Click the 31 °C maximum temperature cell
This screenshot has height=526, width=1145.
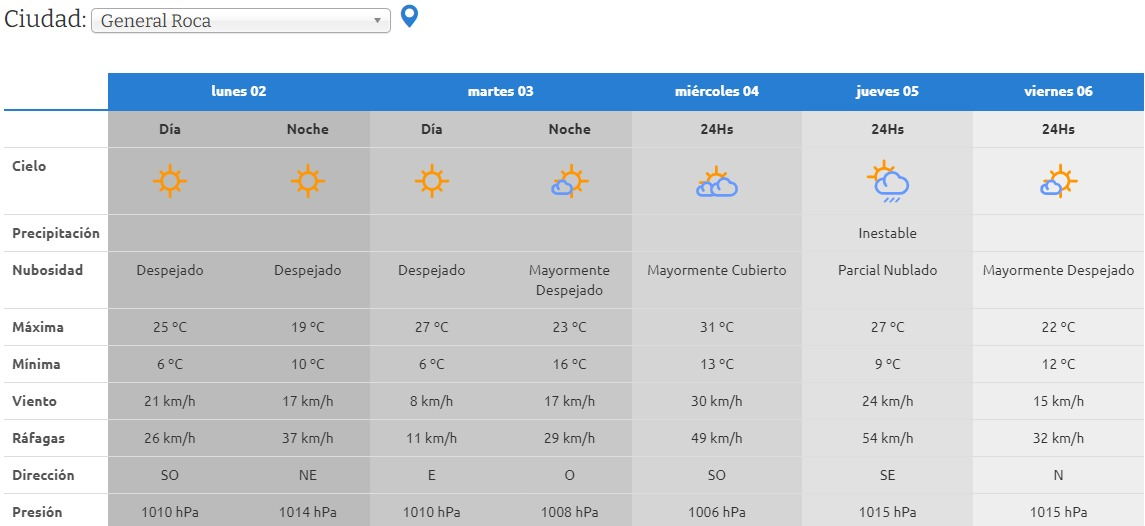click(x=716, y=327)
